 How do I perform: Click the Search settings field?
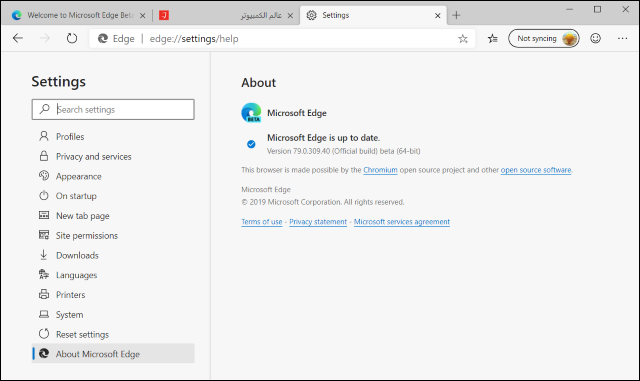coord(113,109)
